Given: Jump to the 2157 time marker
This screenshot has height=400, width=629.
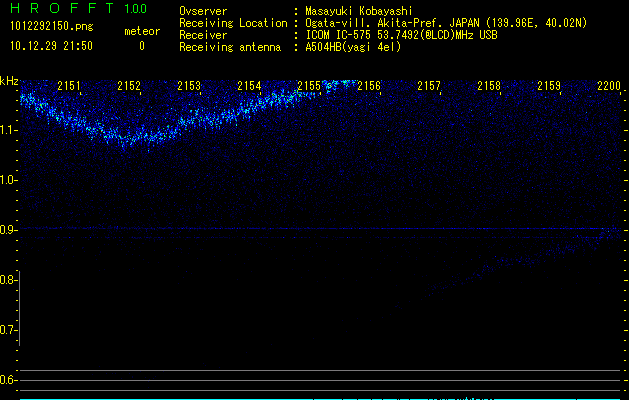Looking at the screenshot, I should click(x=429, y=87).
